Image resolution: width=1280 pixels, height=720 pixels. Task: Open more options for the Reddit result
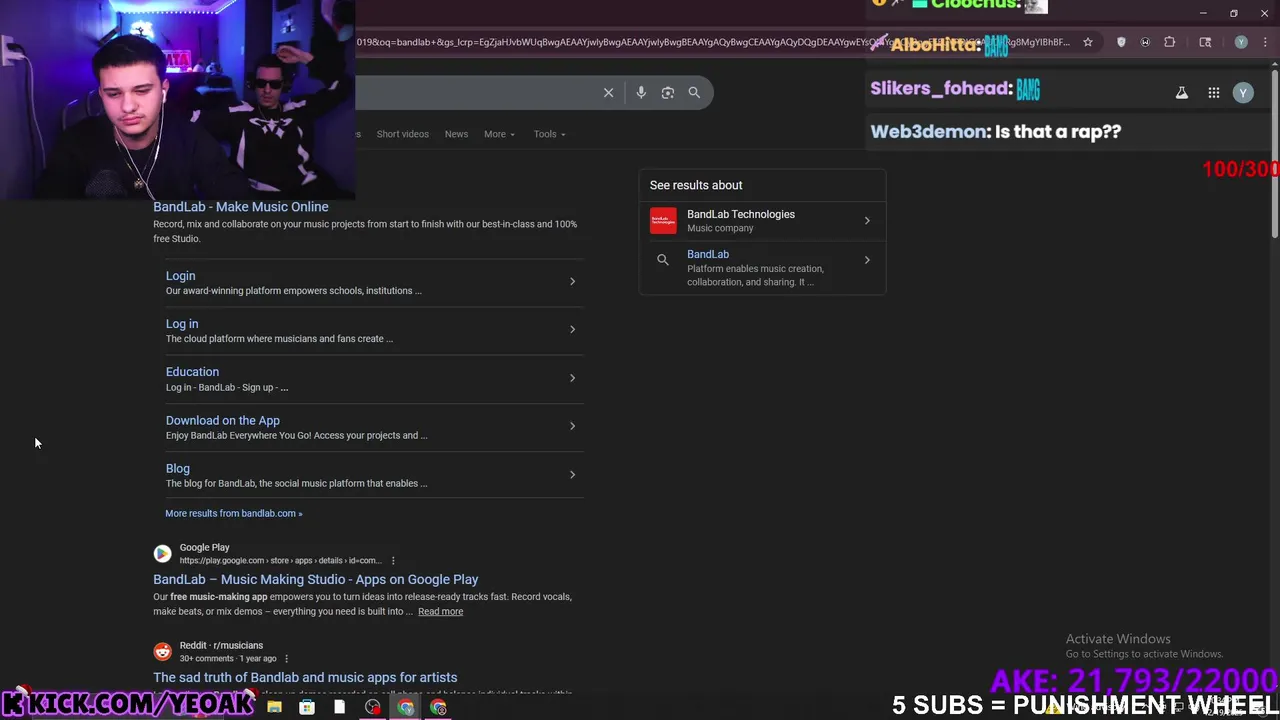click(286, 659)
